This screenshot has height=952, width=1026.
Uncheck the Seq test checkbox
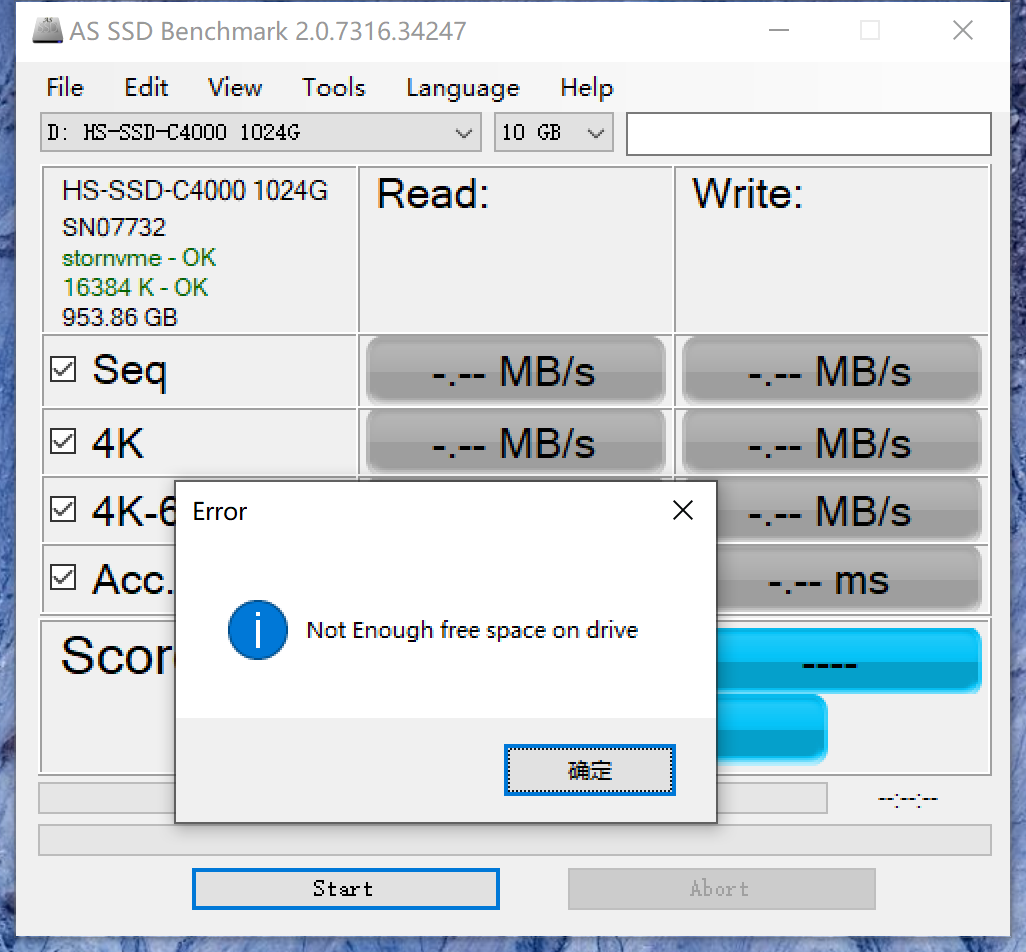click(x=63, y=370)
